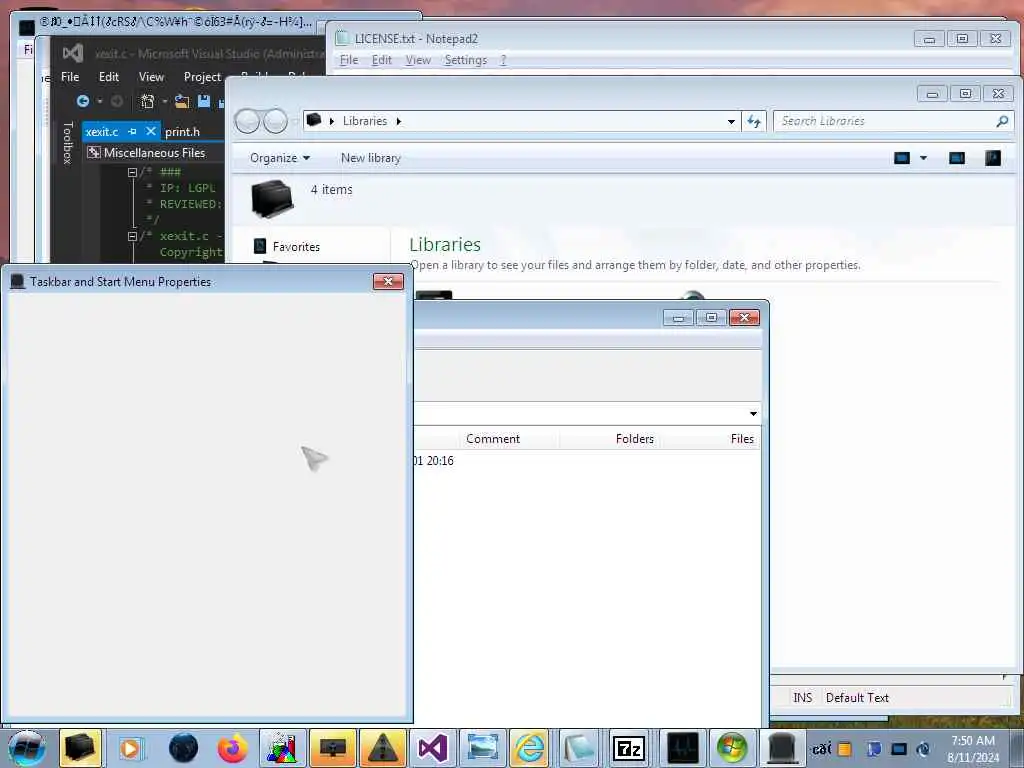Viewport: 1024px width, 768px height.
Task: Open Visual Studio taskbar icon
Action: coord(432,748)
